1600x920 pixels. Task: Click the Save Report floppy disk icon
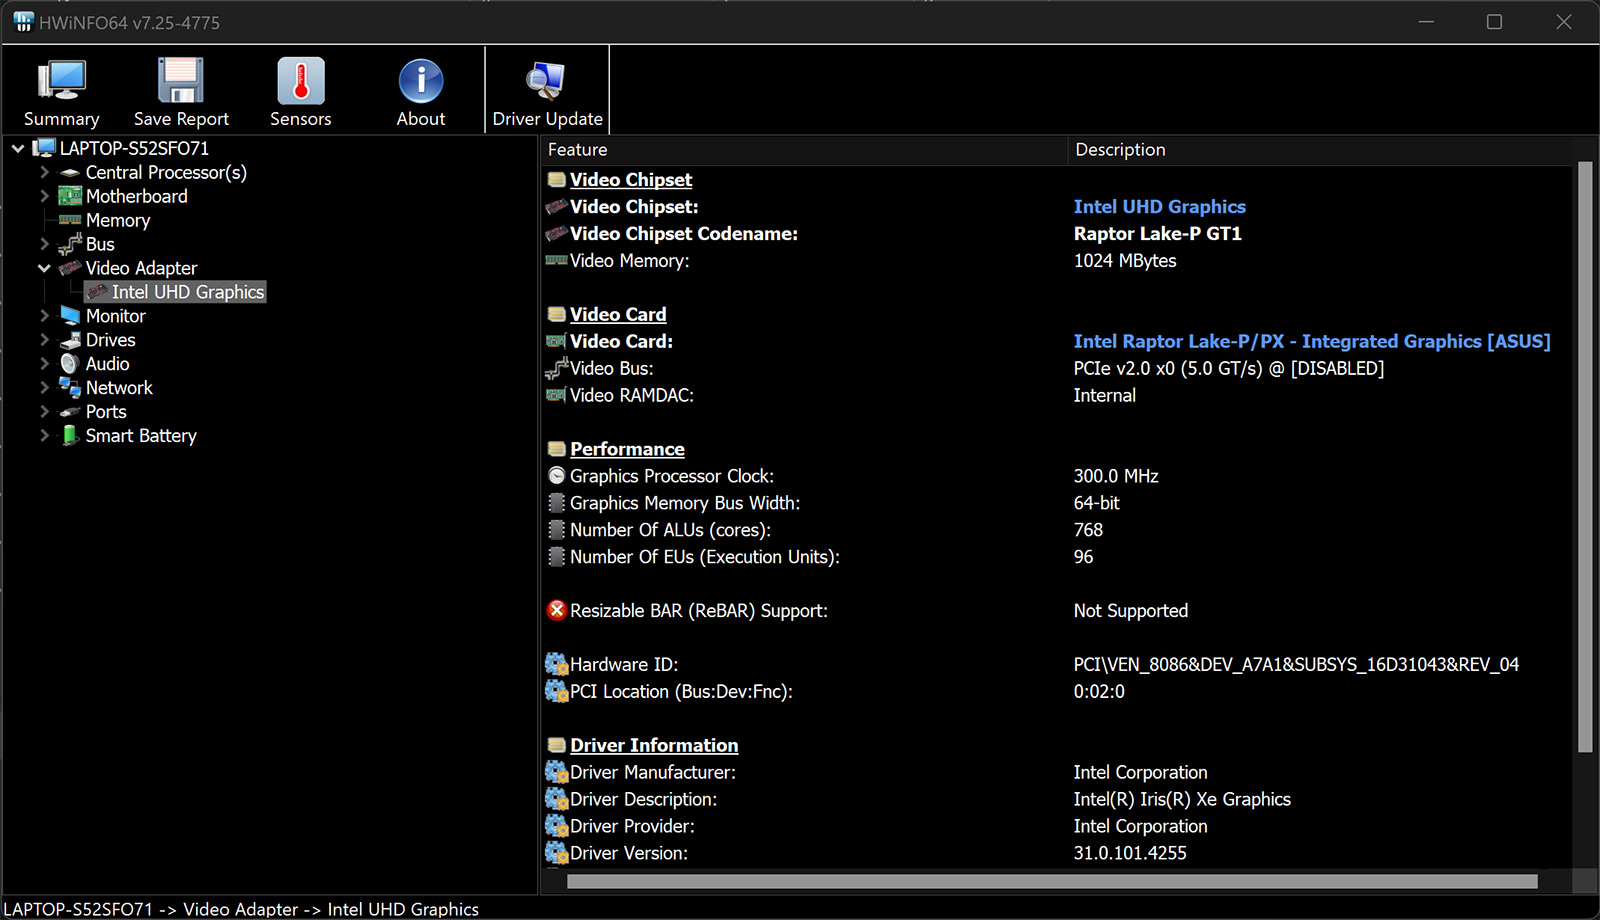[x=181, y=81]
